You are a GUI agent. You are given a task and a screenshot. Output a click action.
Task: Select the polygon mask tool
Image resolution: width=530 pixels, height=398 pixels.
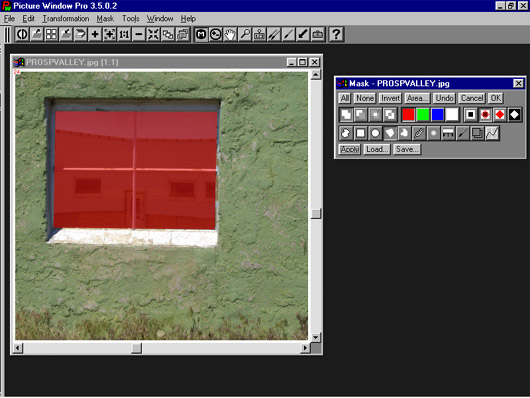[389, 133]
